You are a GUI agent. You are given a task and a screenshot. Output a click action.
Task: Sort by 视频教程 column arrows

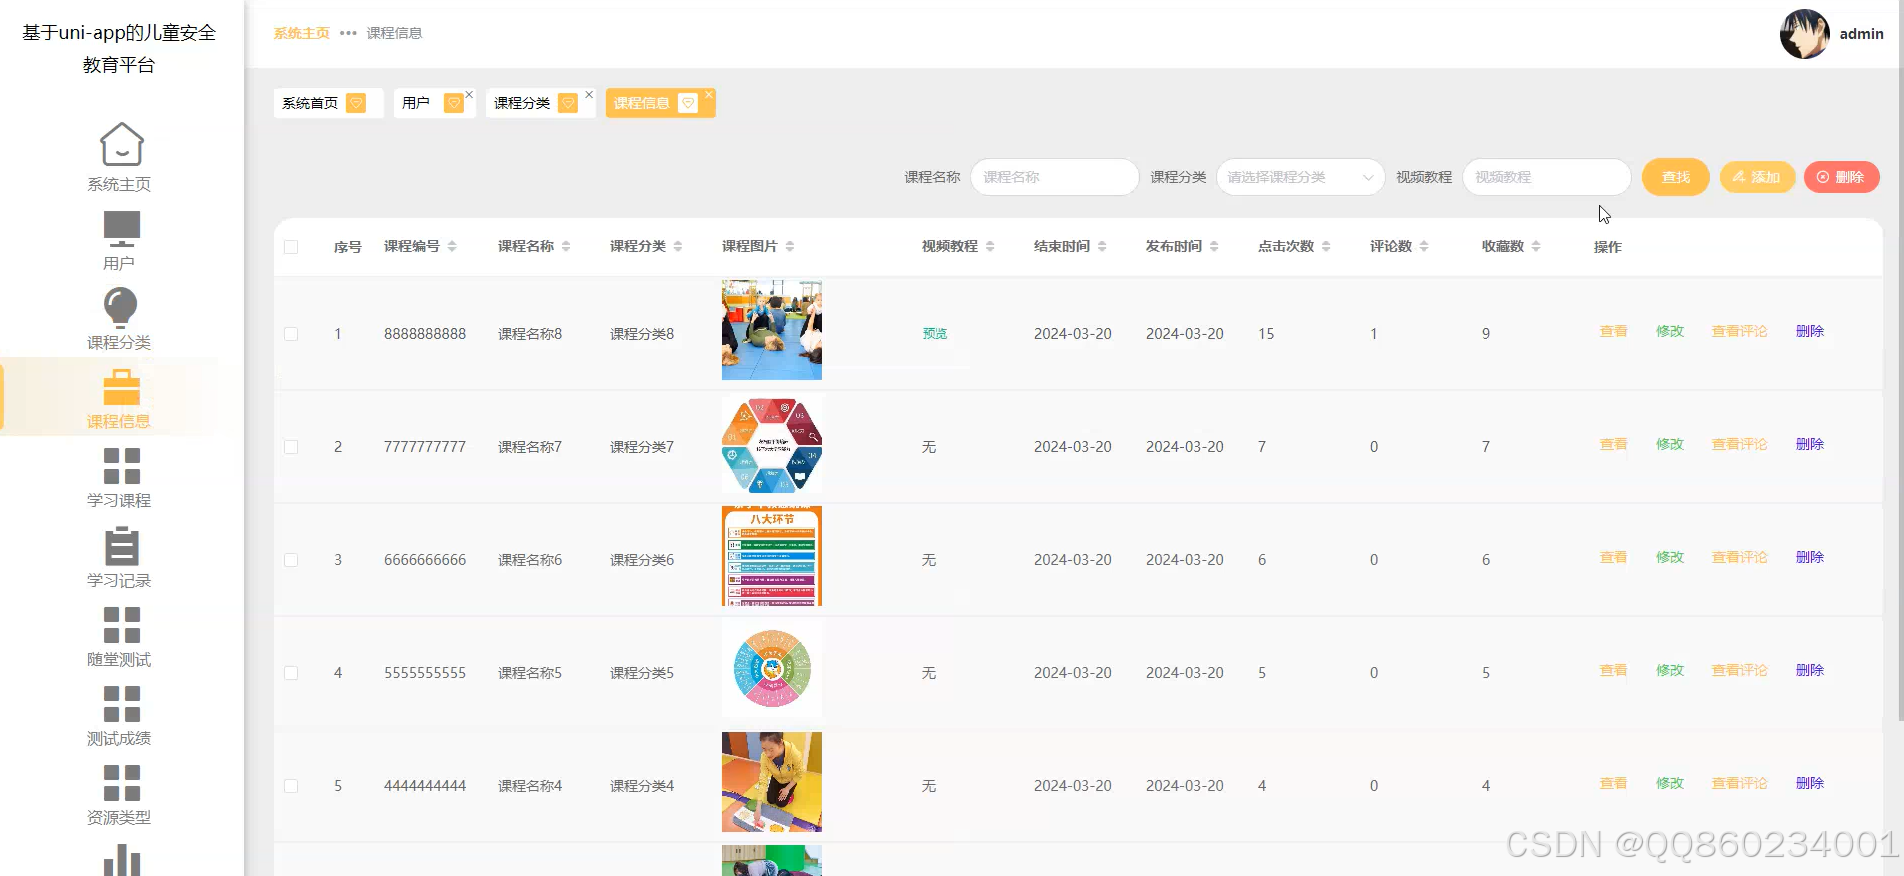(x=990, y=246)
